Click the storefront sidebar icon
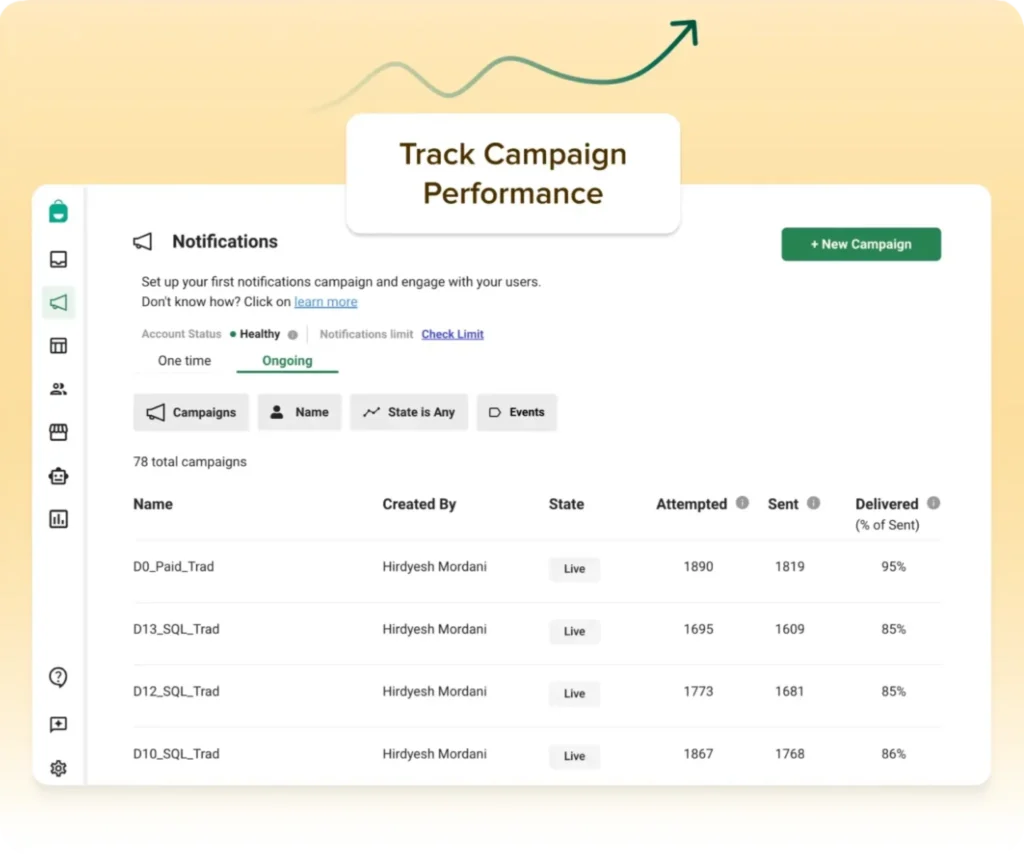The width and height of the screenshot is (1024, 854). (x=58, y=432)
